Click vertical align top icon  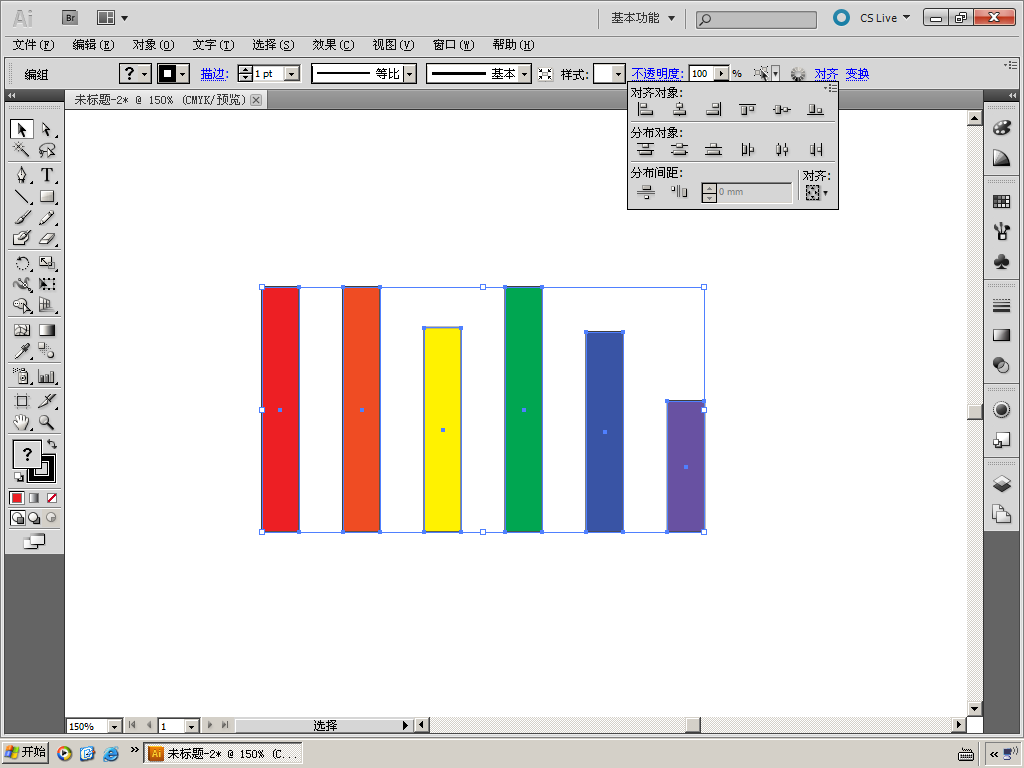click(x=748, y=110)
